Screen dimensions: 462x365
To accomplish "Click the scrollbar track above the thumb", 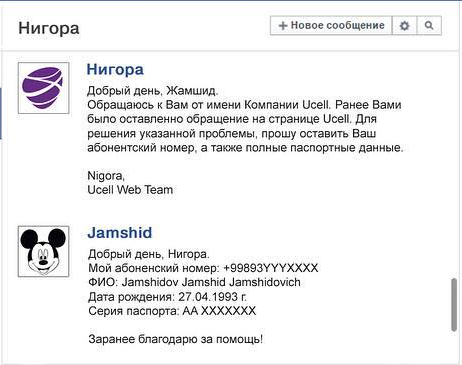I will coord(454,167).
